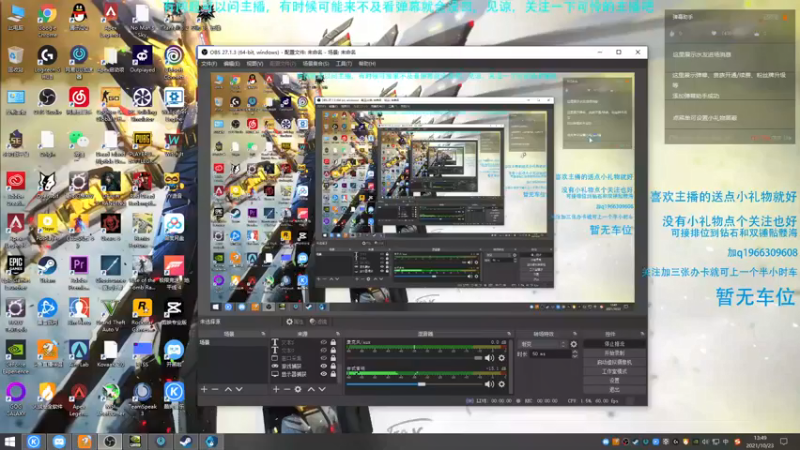The width and height of the screenshot is (800, 450).
Task: Select Steam shortcut on desktop
Action: [47, 269]
